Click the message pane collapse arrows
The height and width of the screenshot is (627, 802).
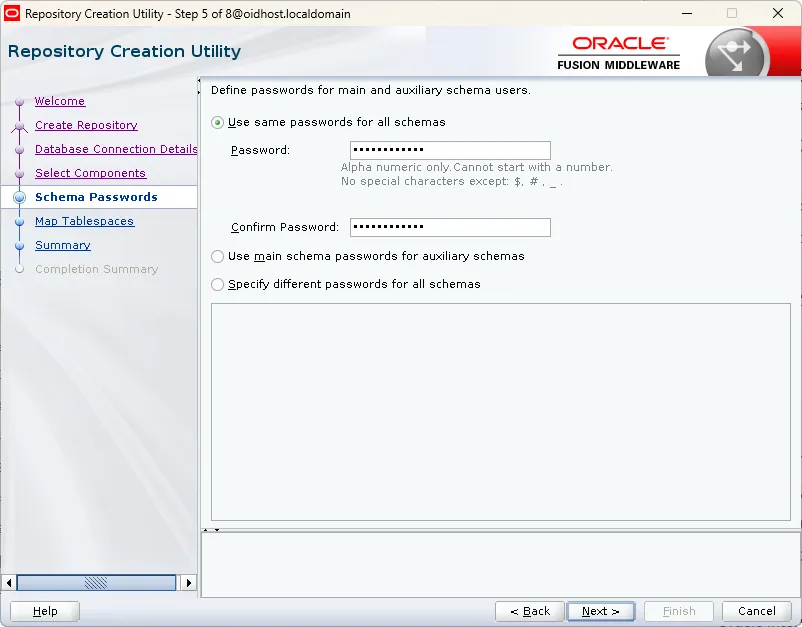pyautogui.click(x=211, y=530)
